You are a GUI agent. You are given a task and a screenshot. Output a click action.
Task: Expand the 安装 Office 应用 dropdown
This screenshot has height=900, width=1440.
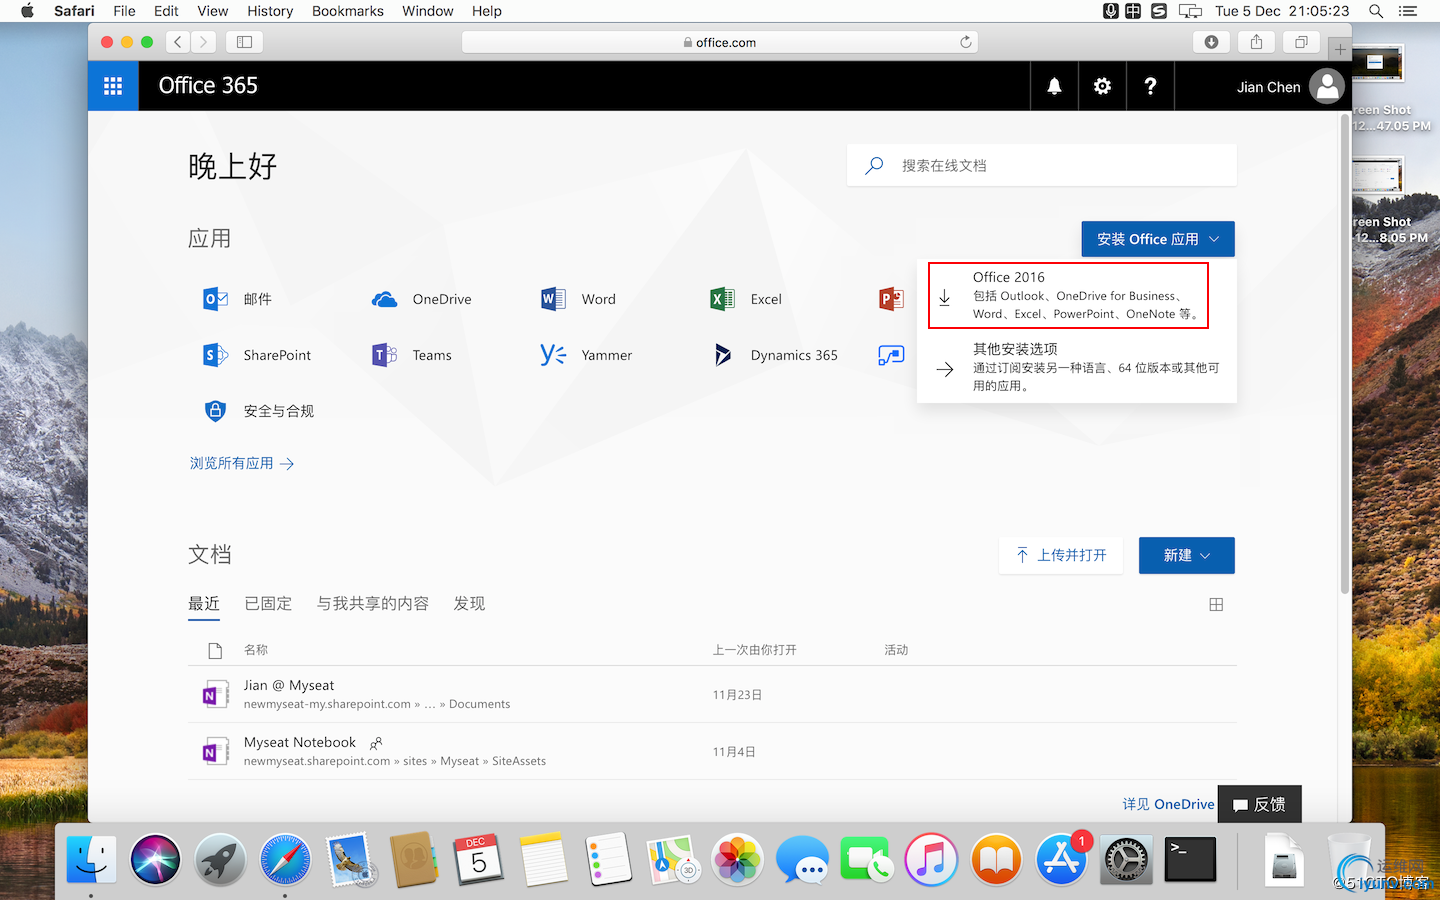click(x=1158, y=239)
